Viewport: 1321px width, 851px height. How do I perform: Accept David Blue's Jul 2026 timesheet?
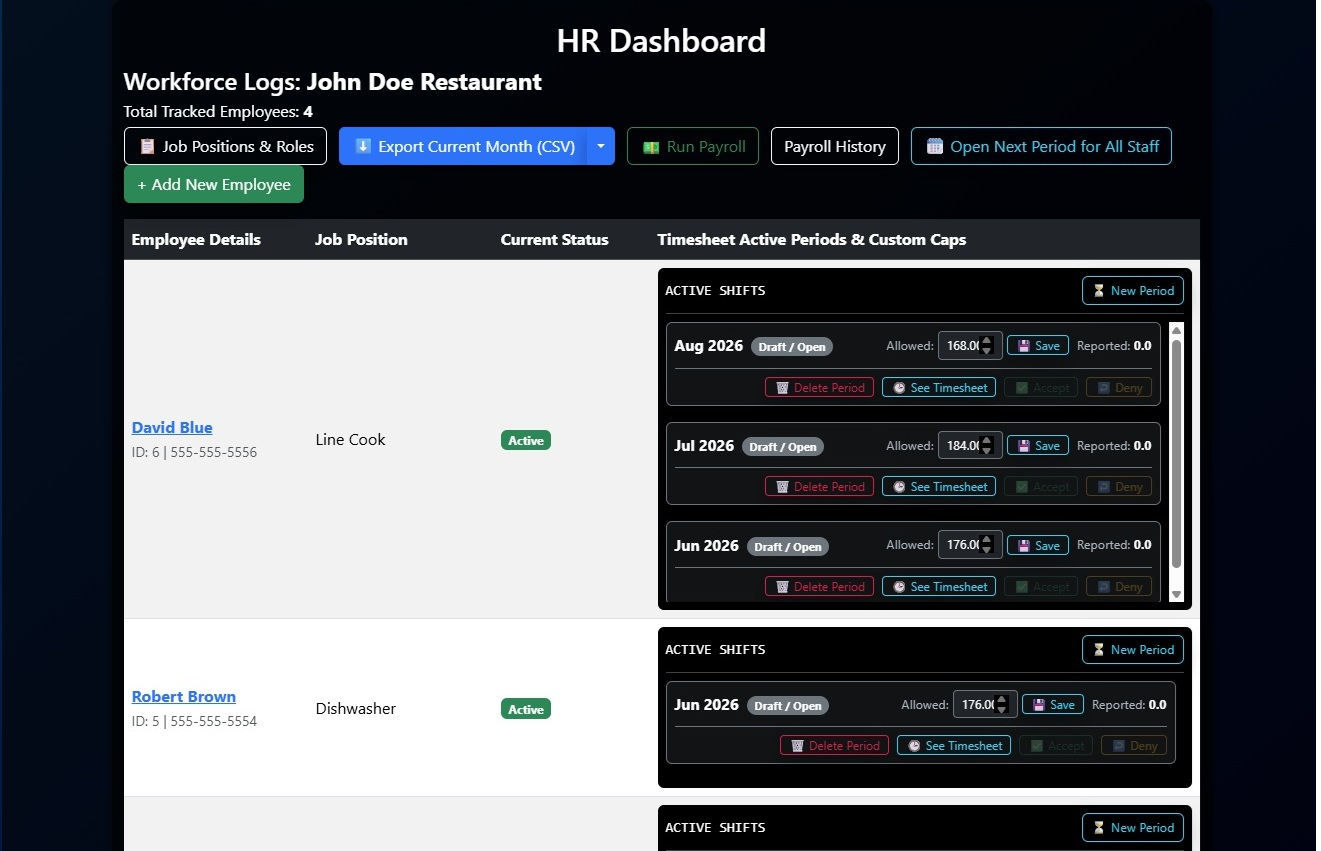1041,486
